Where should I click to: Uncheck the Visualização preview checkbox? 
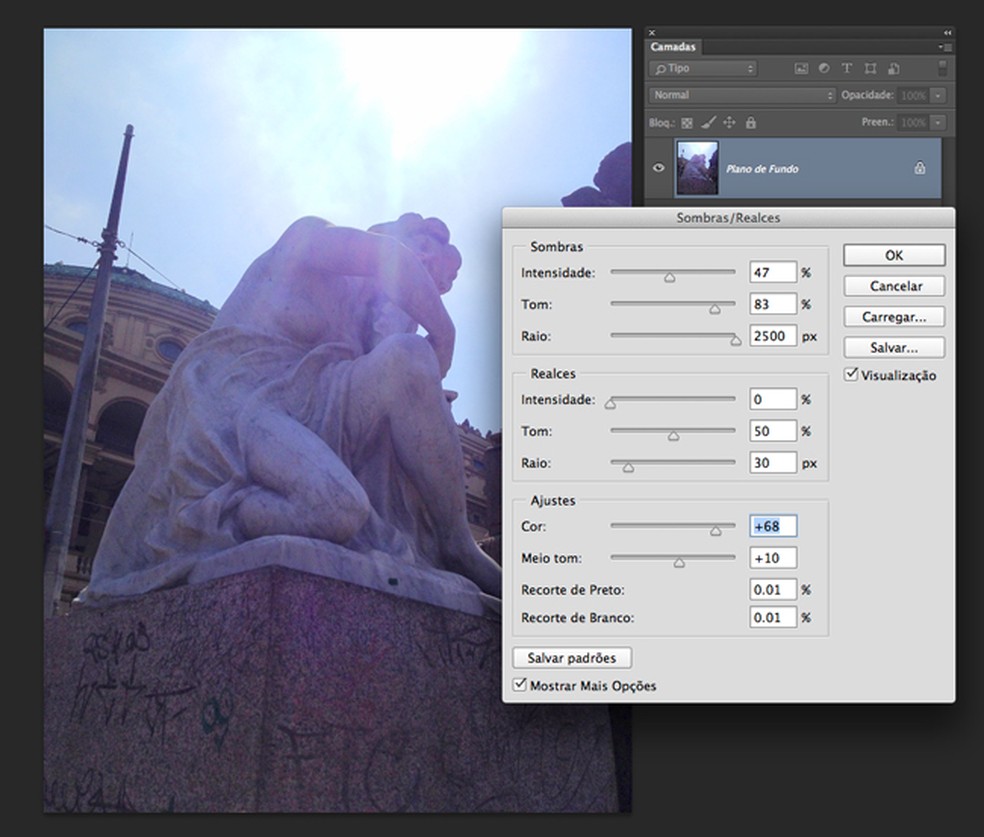coord(851,375)
